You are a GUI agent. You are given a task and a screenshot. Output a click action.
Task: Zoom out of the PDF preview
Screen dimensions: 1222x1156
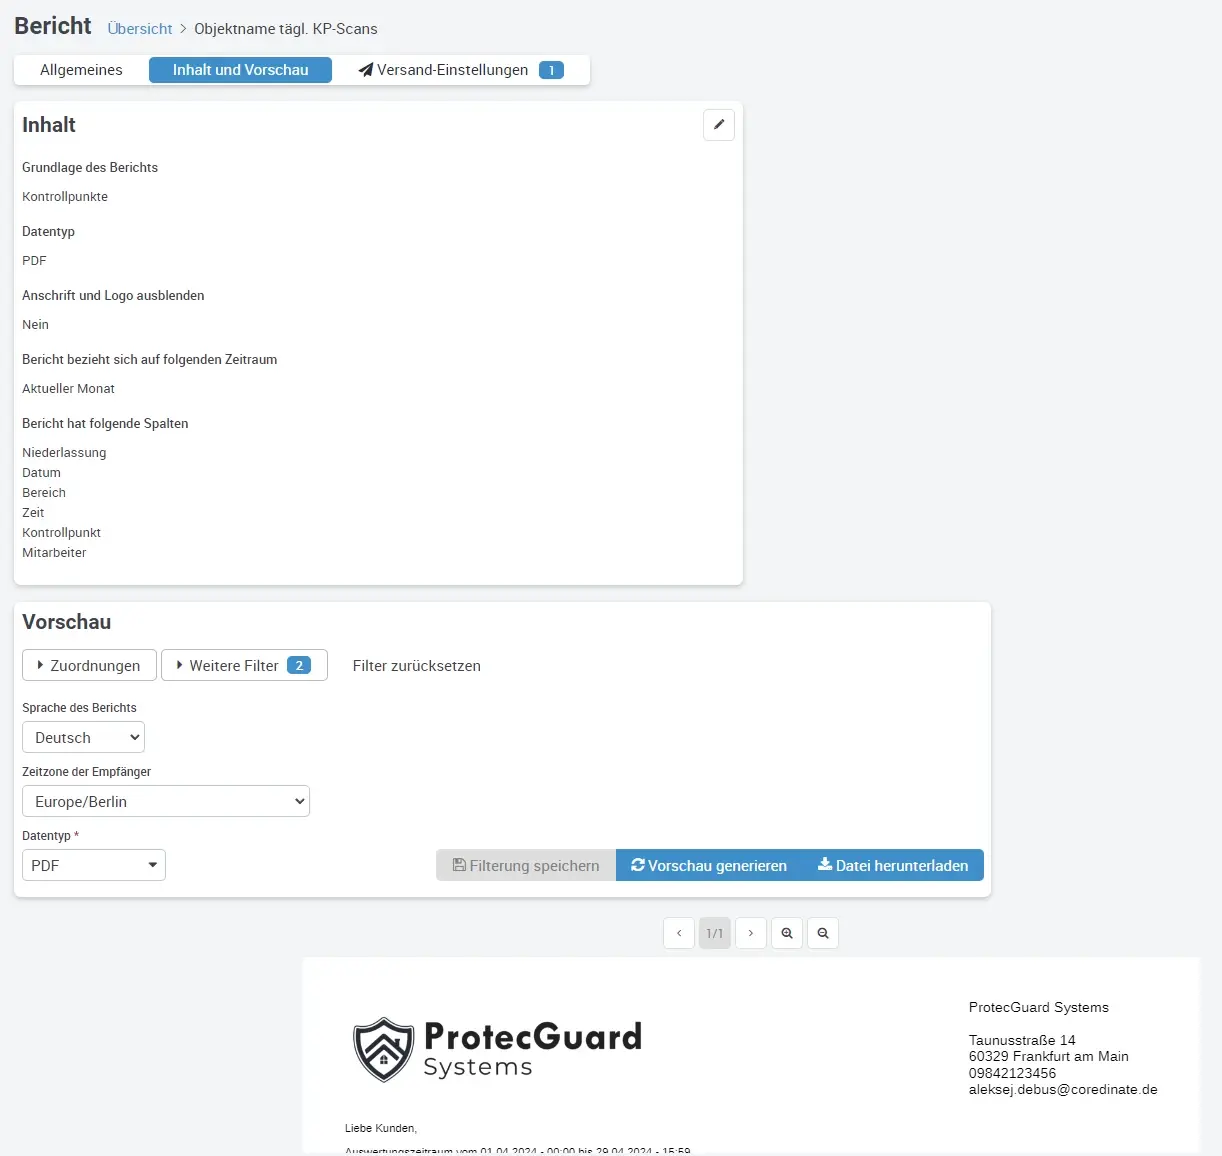tap(823, 933)
